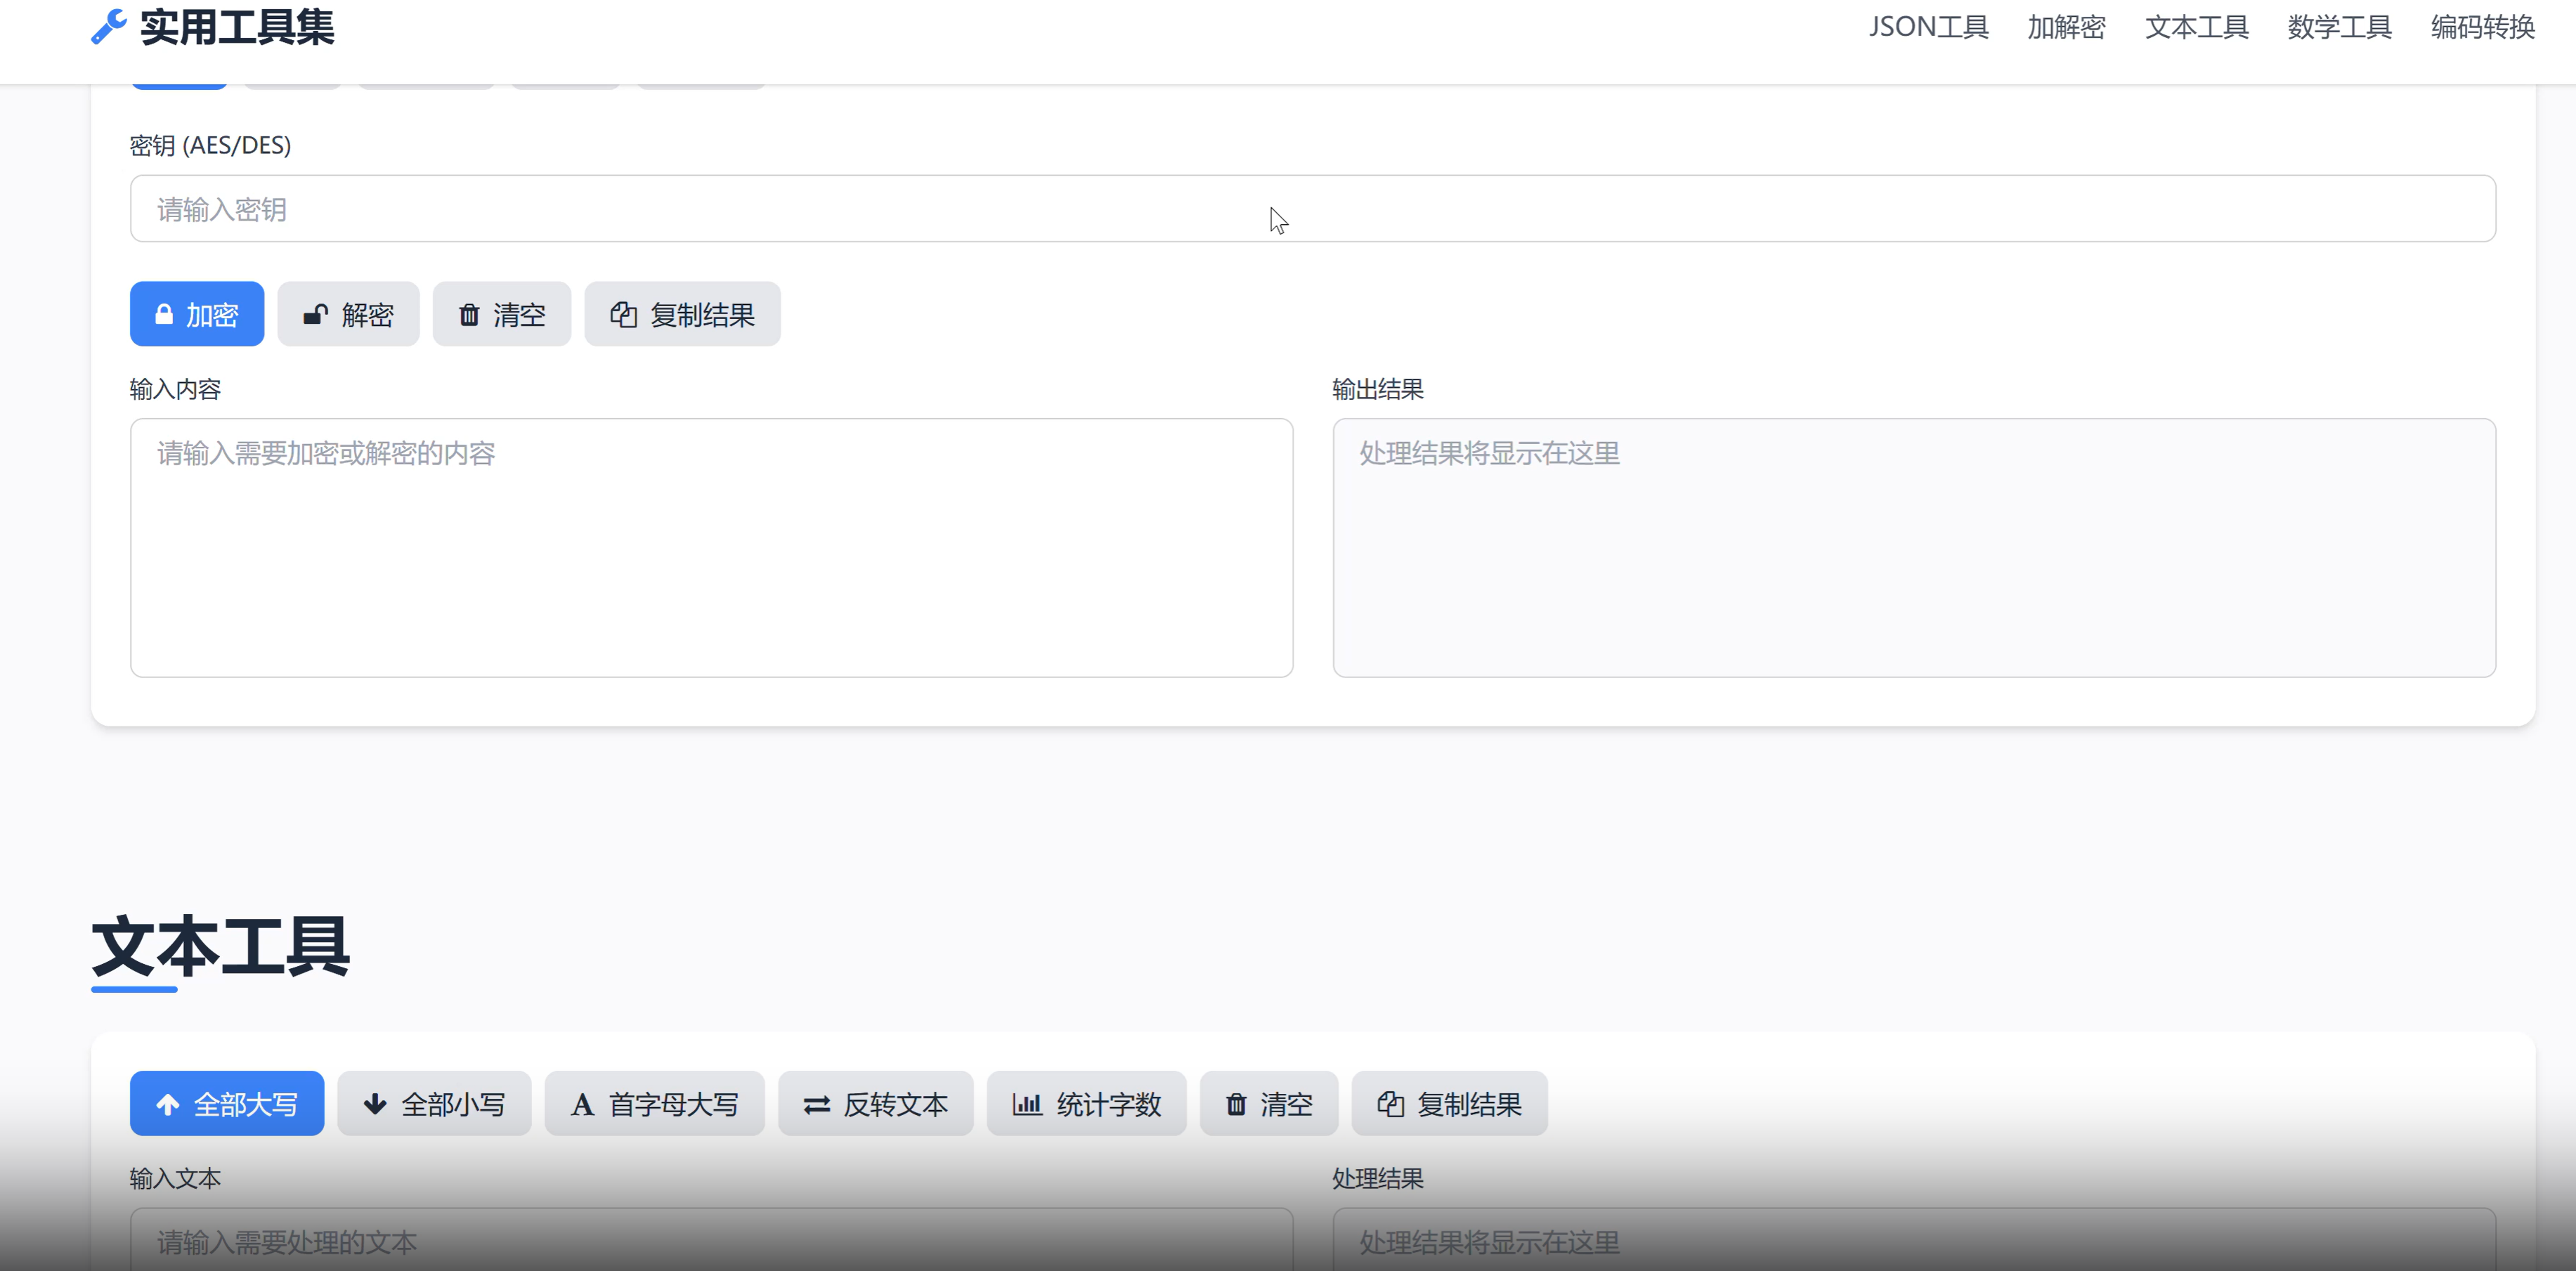Select the up-arrow icon on 全部大写 button
This screenshot has height=1271, width=2576.
(167, 1104)
